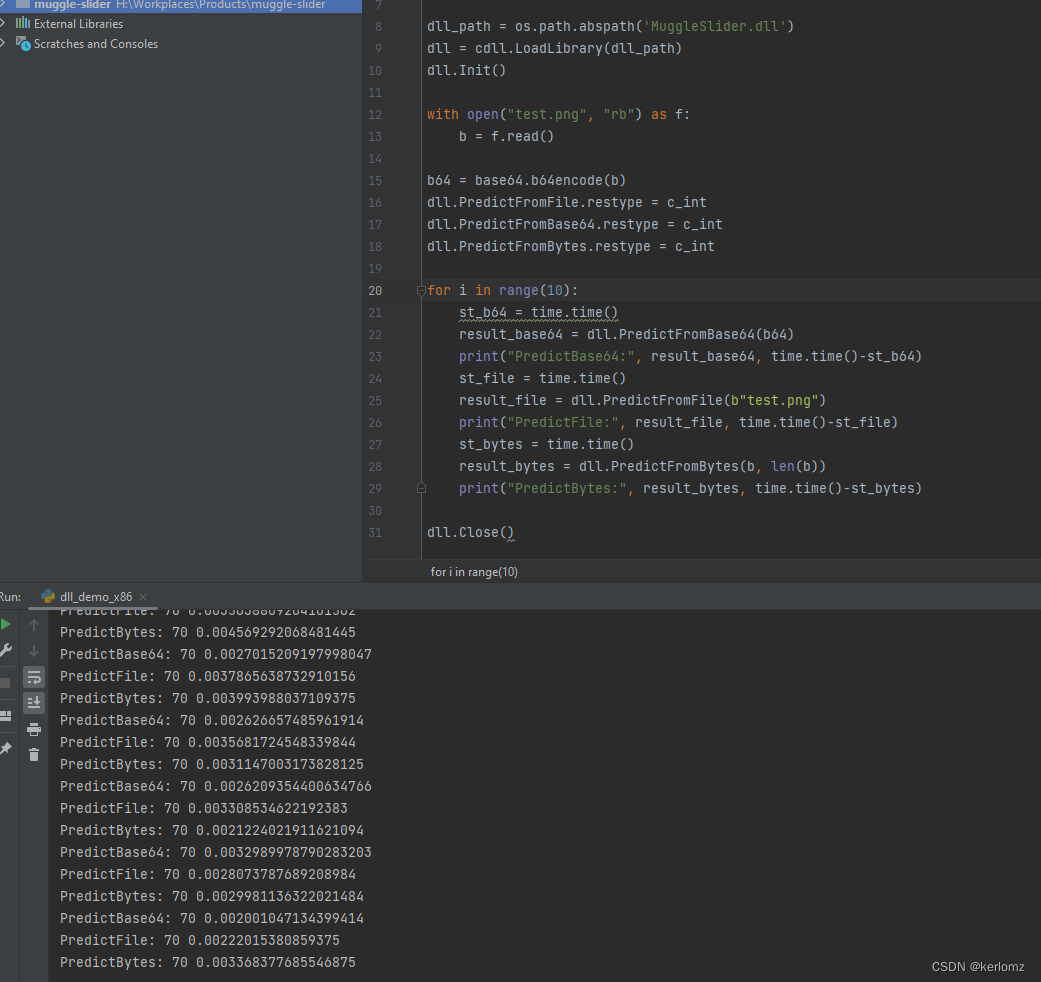Click console line 'PredictBytes: 70 0.004569292068481445'
The image size is (1041, 982).
pyautogui.click(x=208, y=632)
